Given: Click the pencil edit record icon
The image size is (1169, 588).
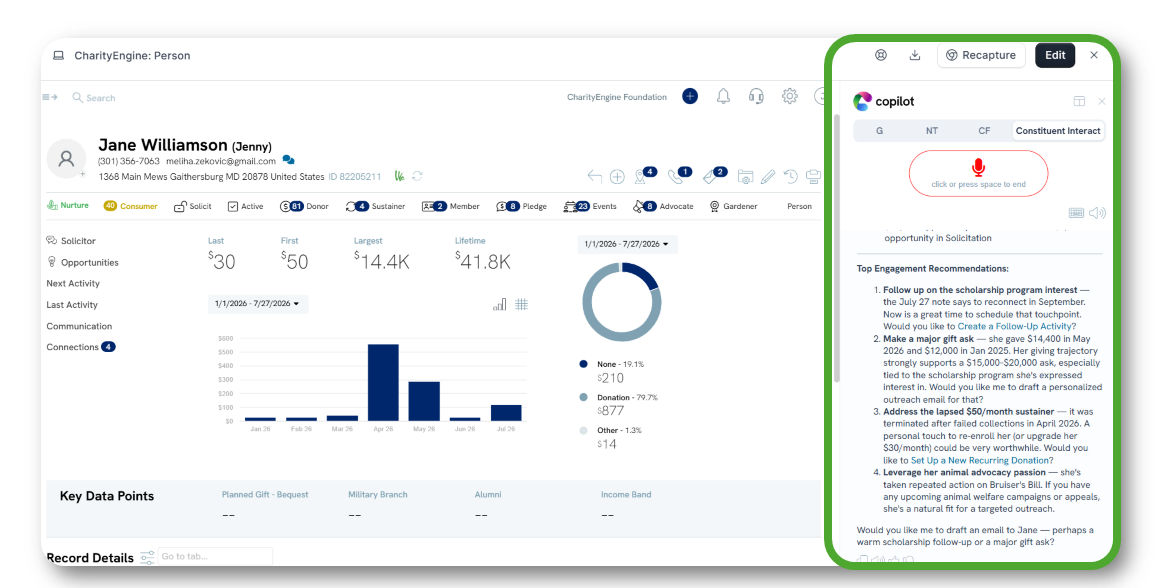Looking at the screenshot, I should (768, 177).
